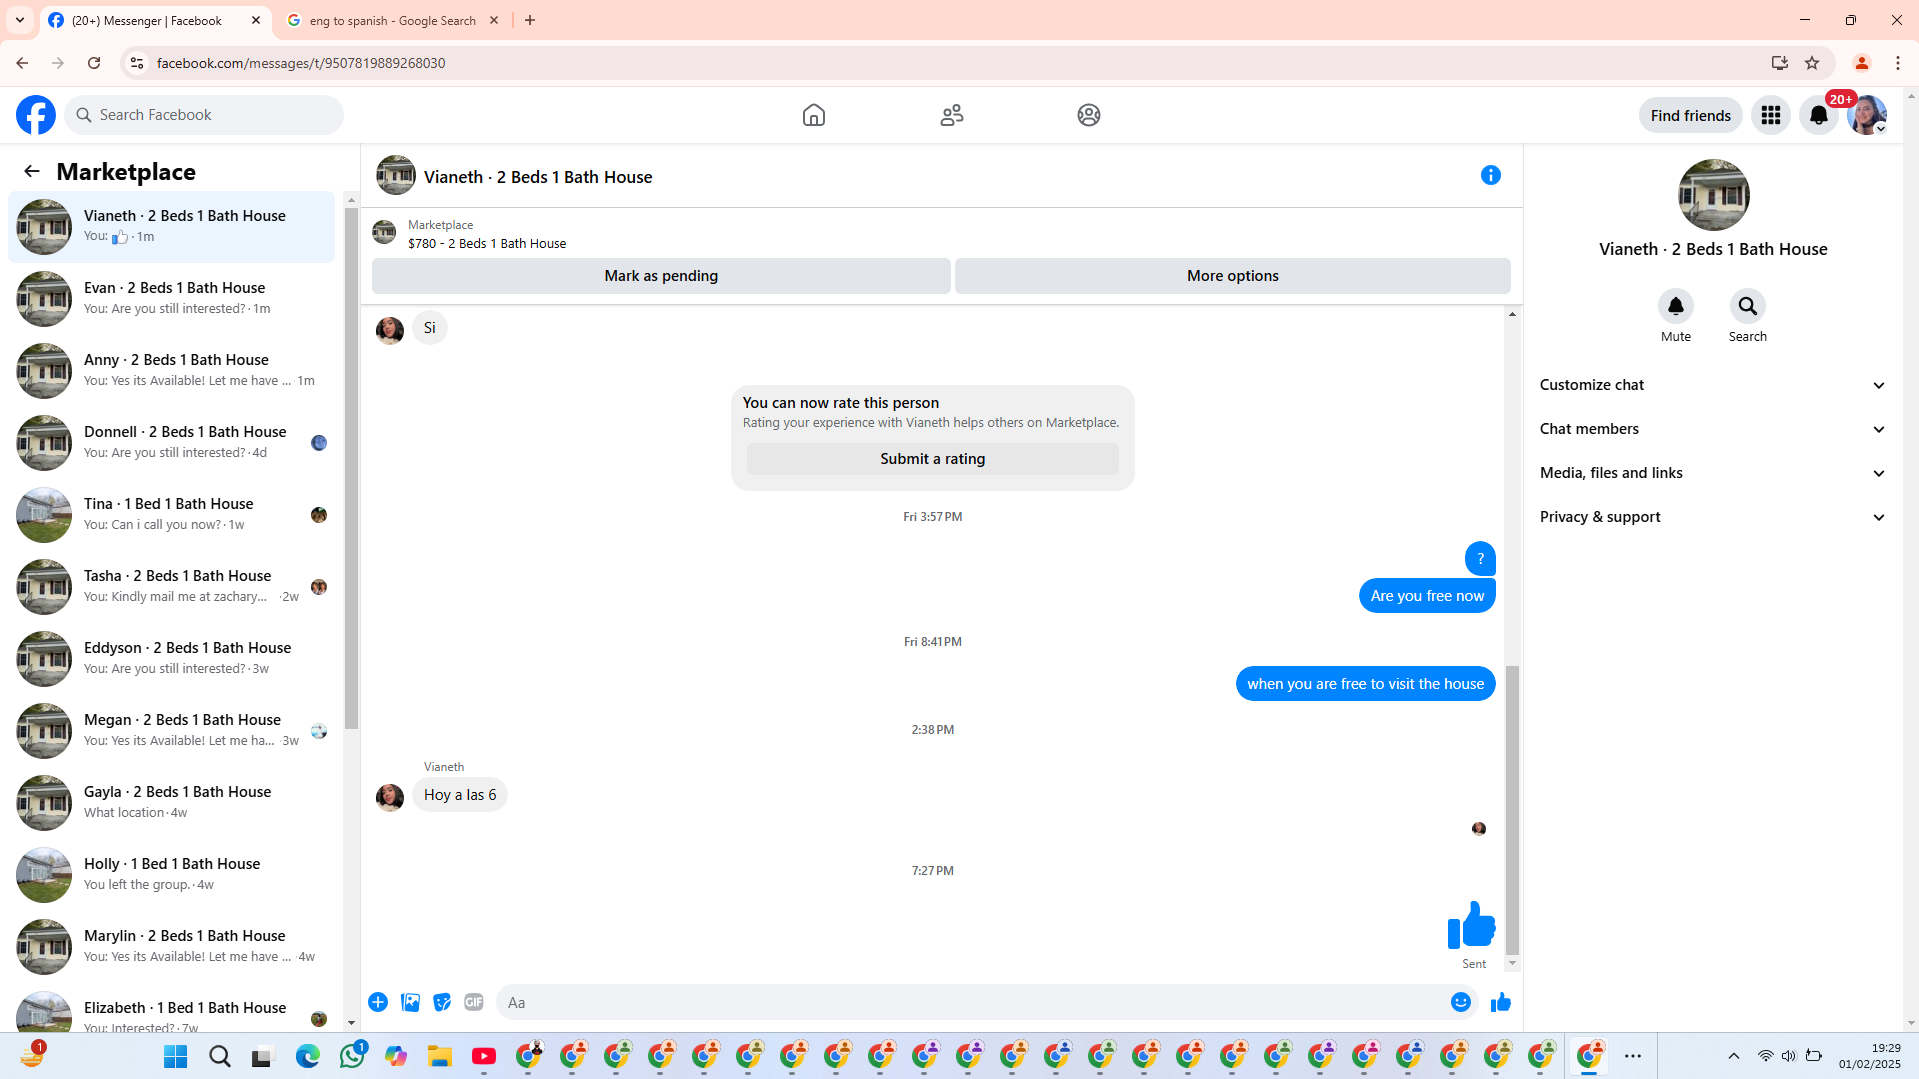The image size is (1919, 1079).
Task: Expand Customize chat section
Action: click(x=1713, y=385)
